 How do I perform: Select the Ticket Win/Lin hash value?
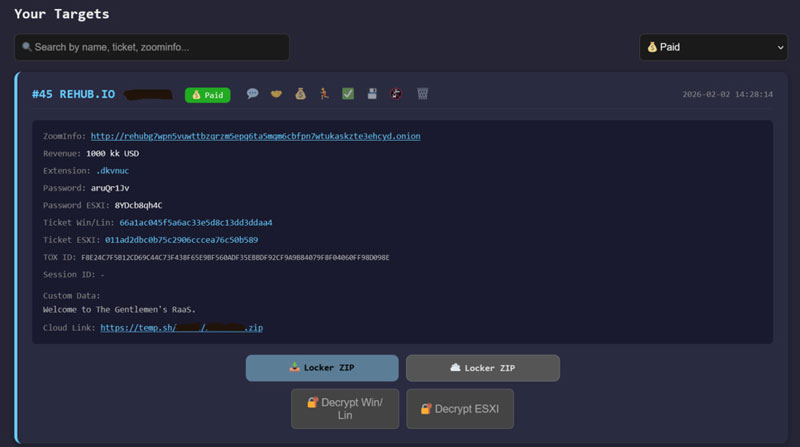[196, 222]
